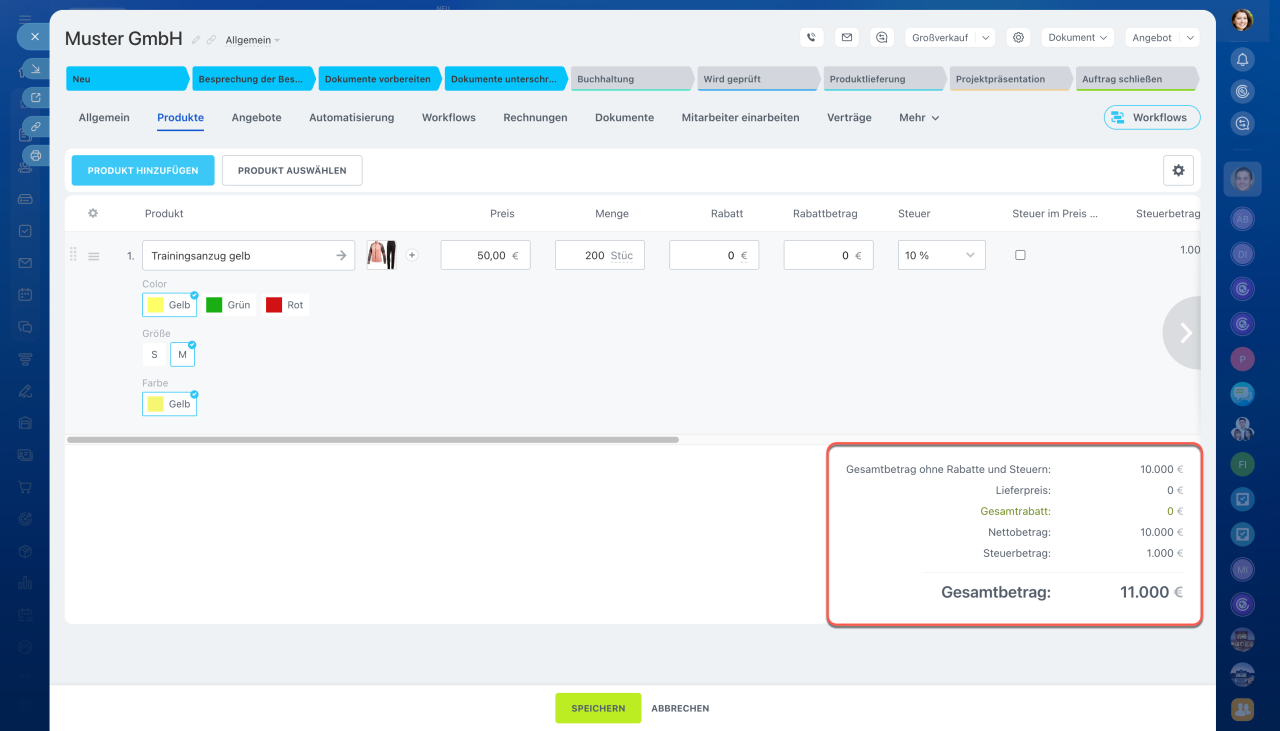Open the Angebote tab
This screenshot has width=1280, height=731.
pos(256,118)
